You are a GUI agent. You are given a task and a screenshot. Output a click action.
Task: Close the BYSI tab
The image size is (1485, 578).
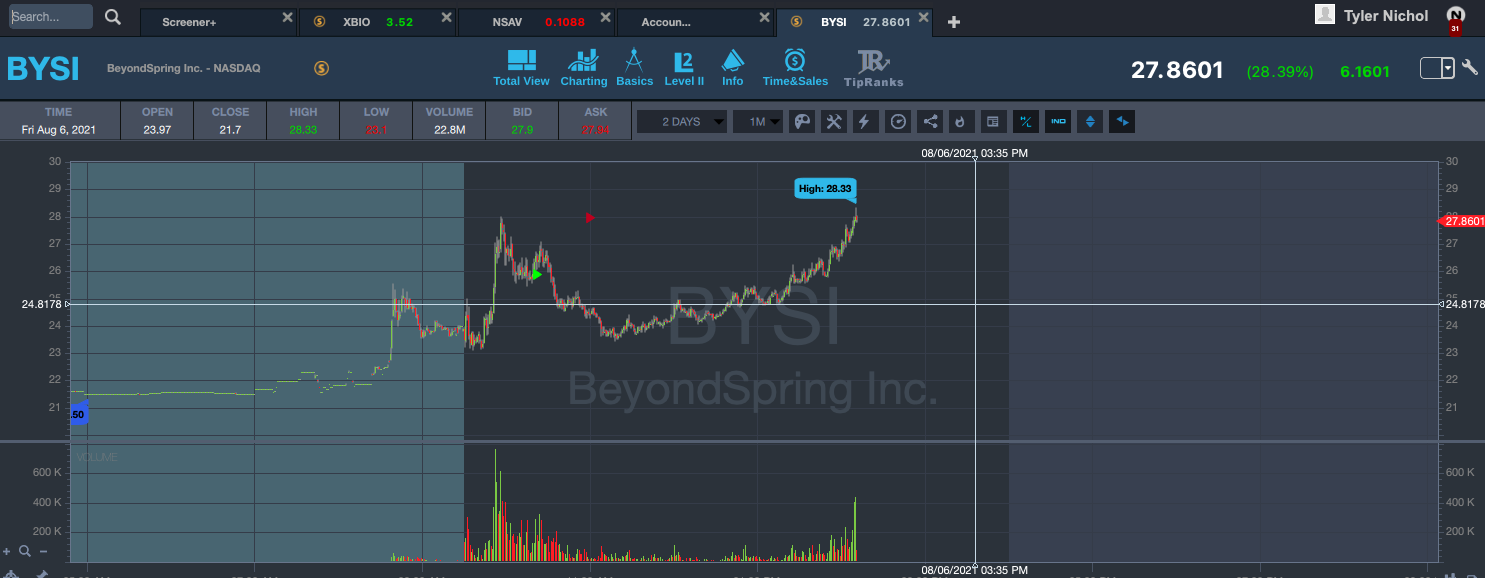pos(923,18)
